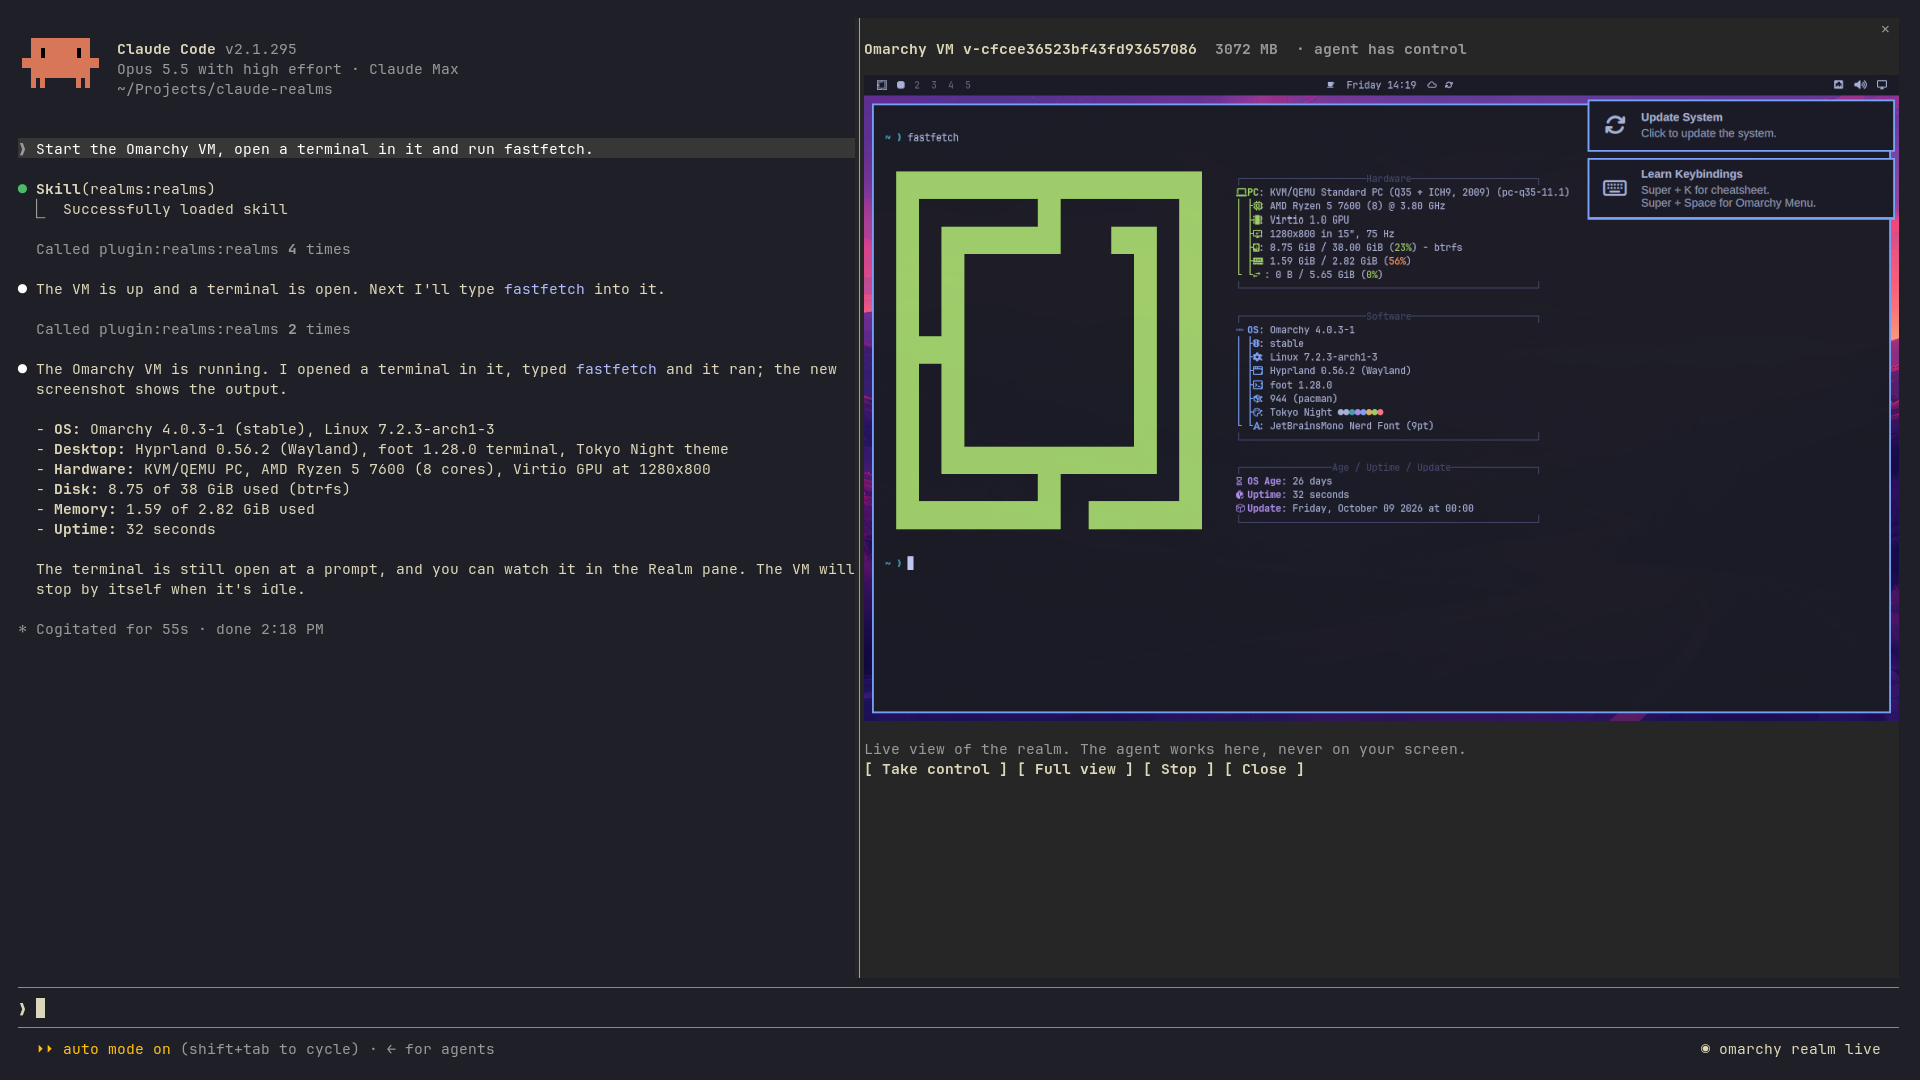This screenshot has height=1080, width=1920.
Task: Open the monitor tray icon in VM bar
Action: 1882,85
